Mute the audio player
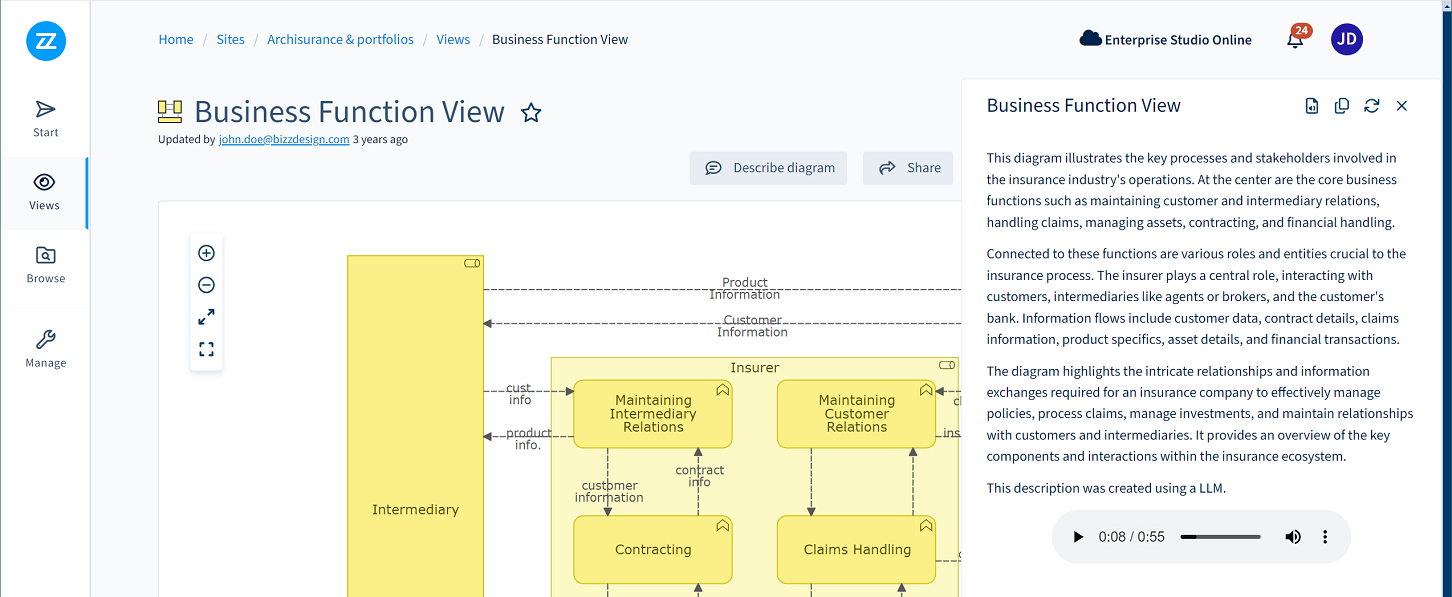The width and height of the screenshot is (1452, 597). tap(1293, 537)
